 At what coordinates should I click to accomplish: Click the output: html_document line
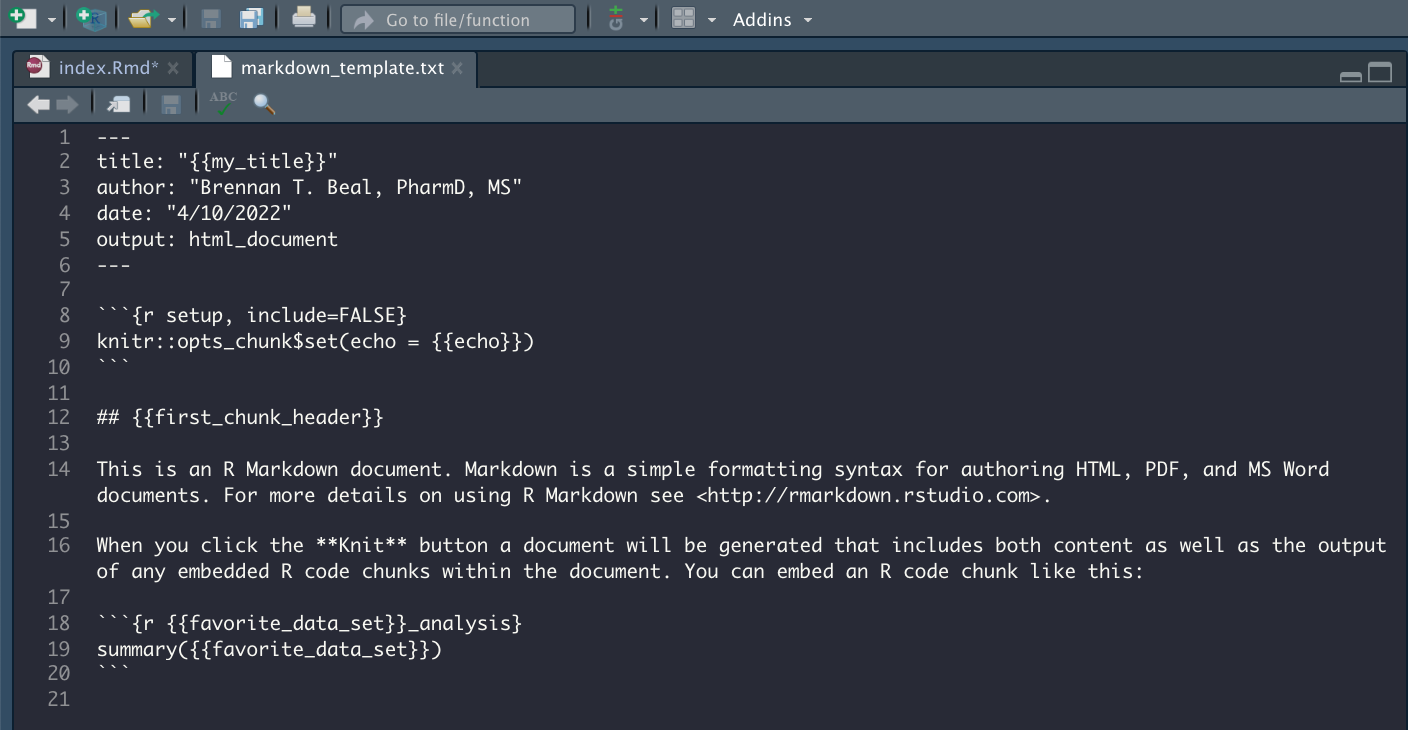click(x=217, y=239)
